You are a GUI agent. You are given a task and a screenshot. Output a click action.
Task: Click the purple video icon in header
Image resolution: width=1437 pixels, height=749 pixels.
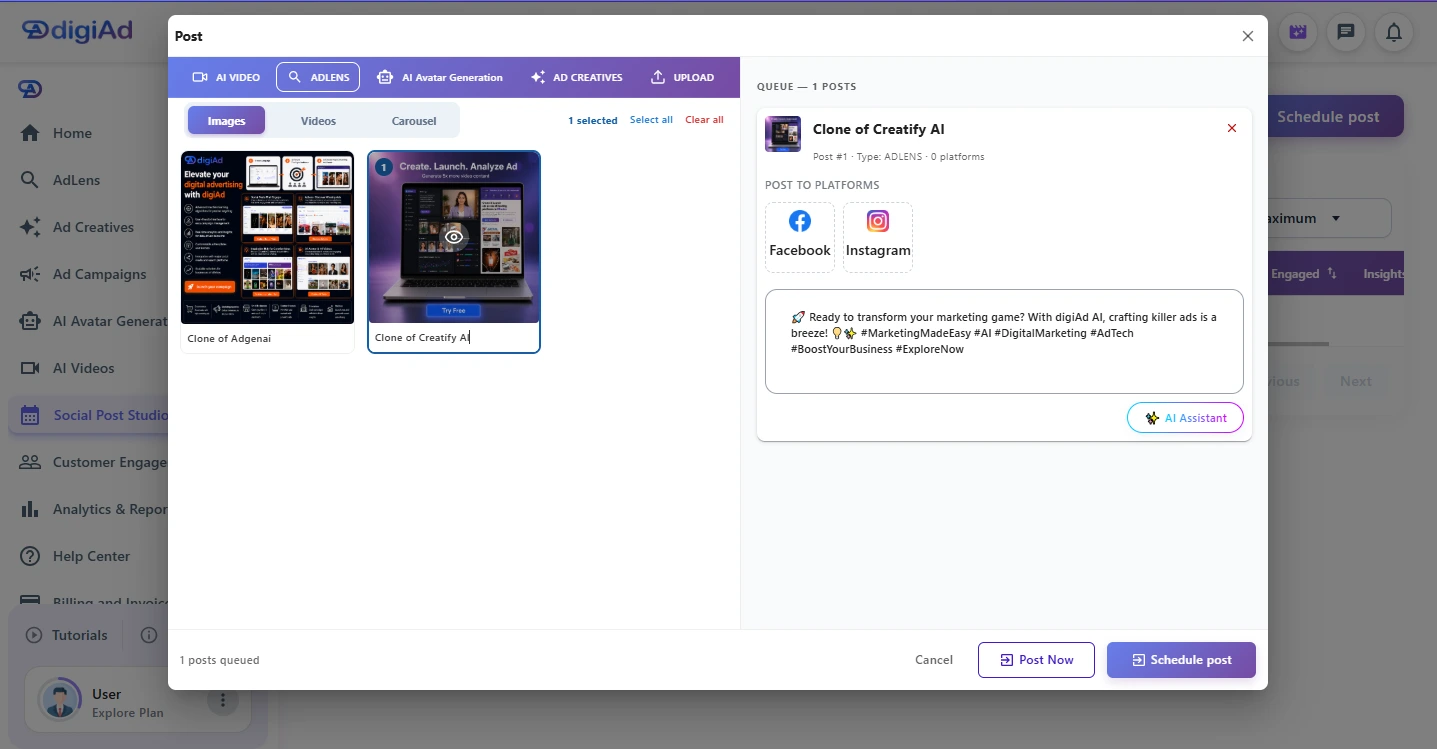tap(1298, 32)
